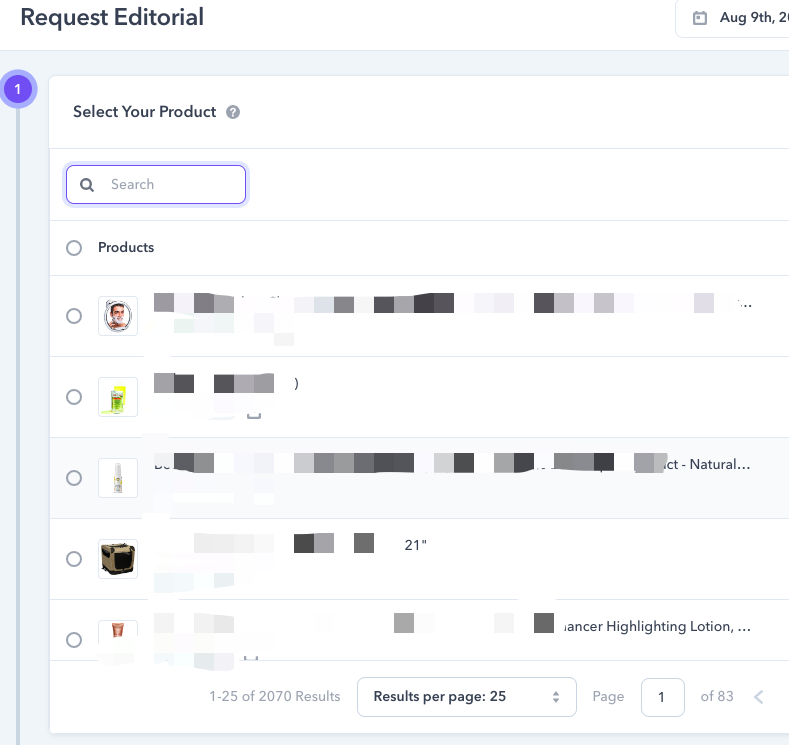Open the Results per page dropdown
Viewport: 789px width, 745px height.
(x=466, y=697)
